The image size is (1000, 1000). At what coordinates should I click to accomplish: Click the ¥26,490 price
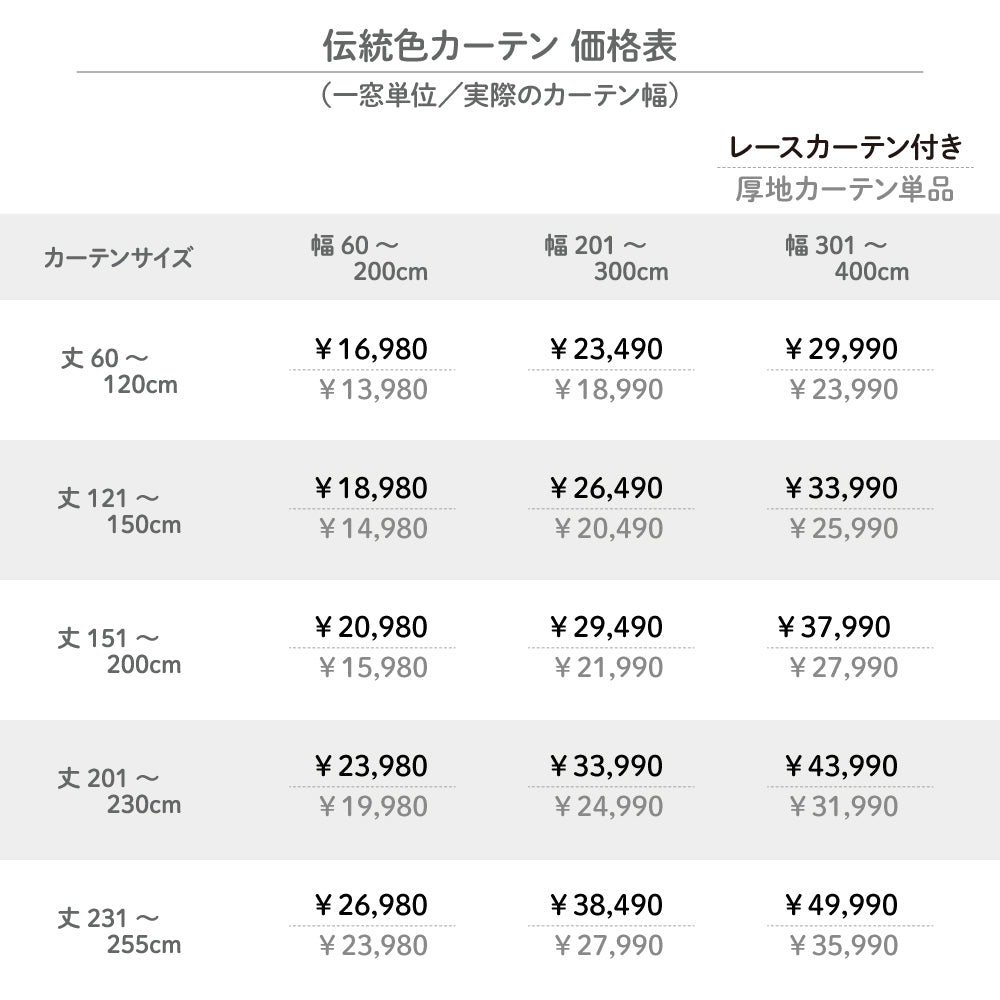coord(606,488)
